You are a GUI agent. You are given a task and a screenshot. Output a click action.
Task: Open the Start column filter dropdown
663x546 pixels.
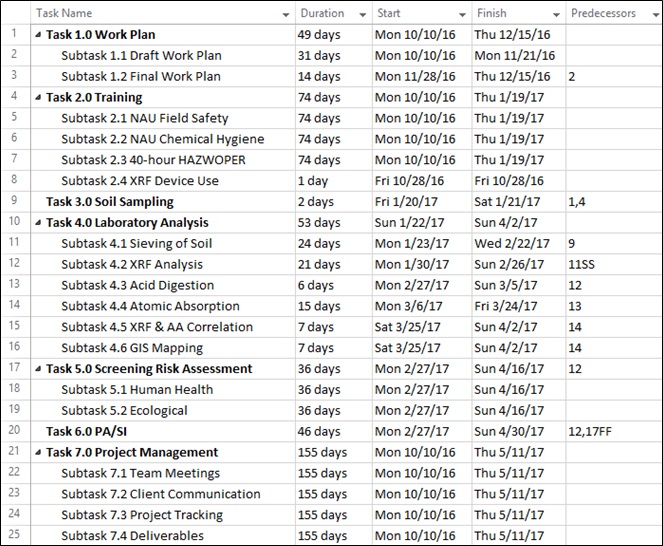click(462, 15)
